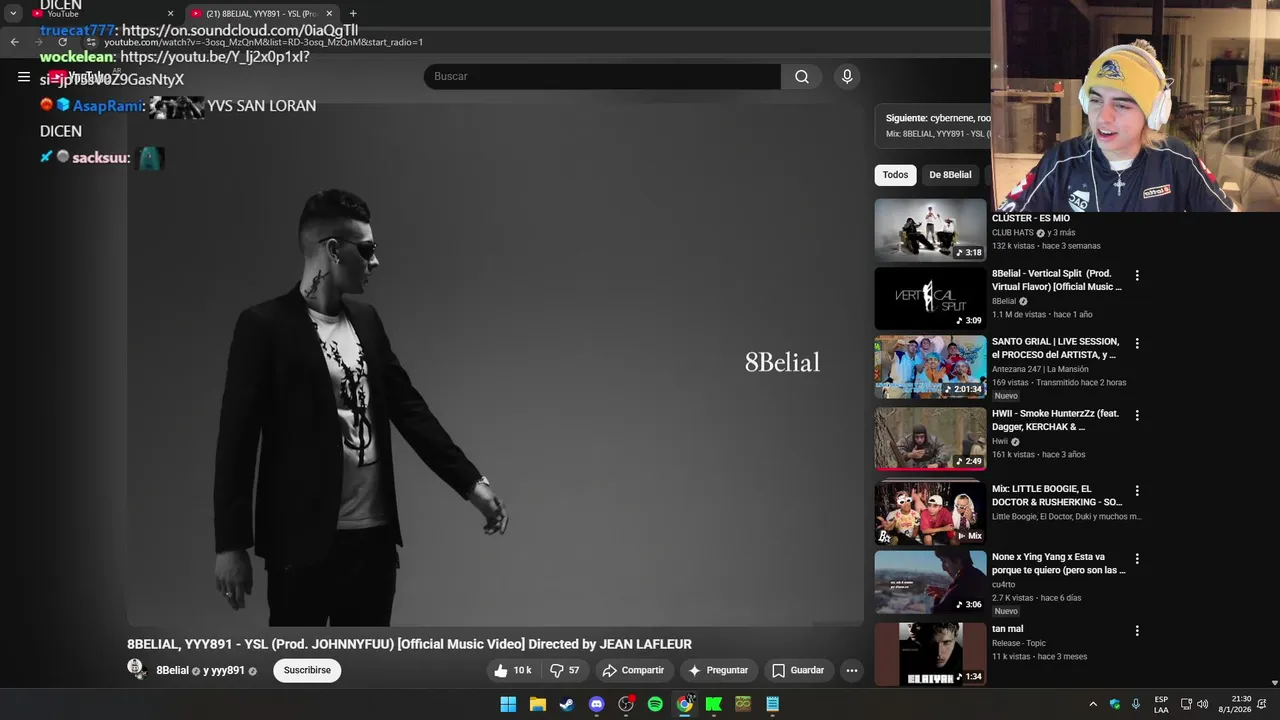The height and width of the screenshot is (720, 1280).
Task: Close the first YouTube browser tab
Action: [x=170, y=14]
